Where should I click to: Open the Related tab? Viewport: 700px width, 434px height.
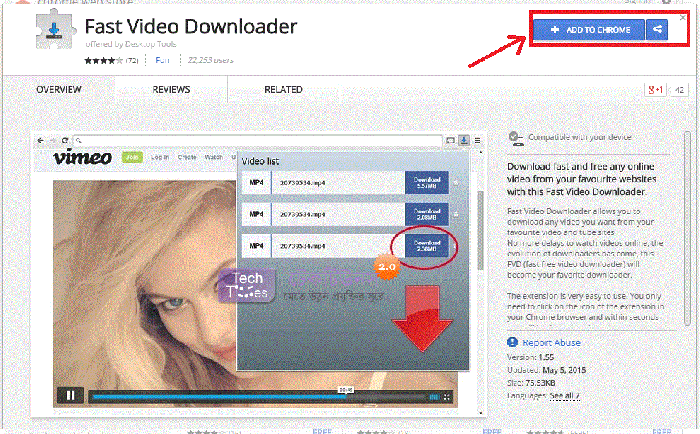283,89
